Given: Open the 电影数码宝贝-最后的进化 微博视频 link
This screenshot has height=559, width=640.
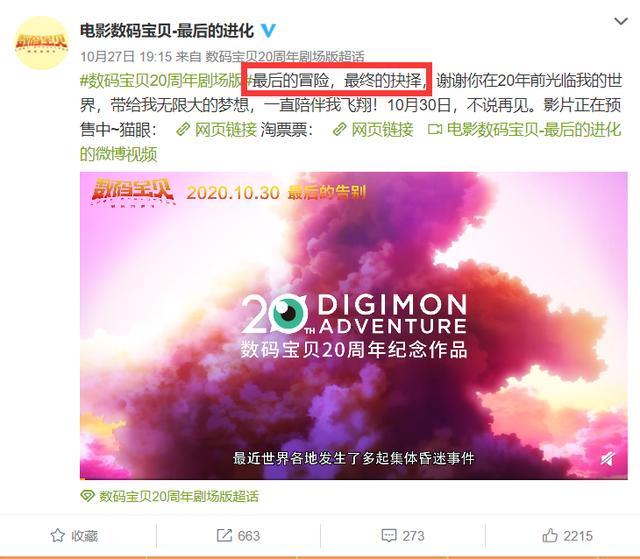Looking at the screenshot, I should click(350, 142).
